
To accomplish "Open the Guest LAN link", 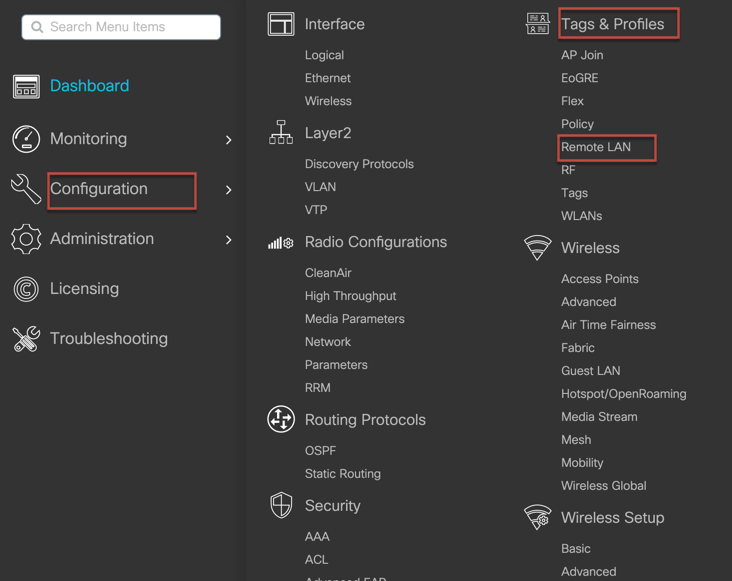I will point(591,371).
